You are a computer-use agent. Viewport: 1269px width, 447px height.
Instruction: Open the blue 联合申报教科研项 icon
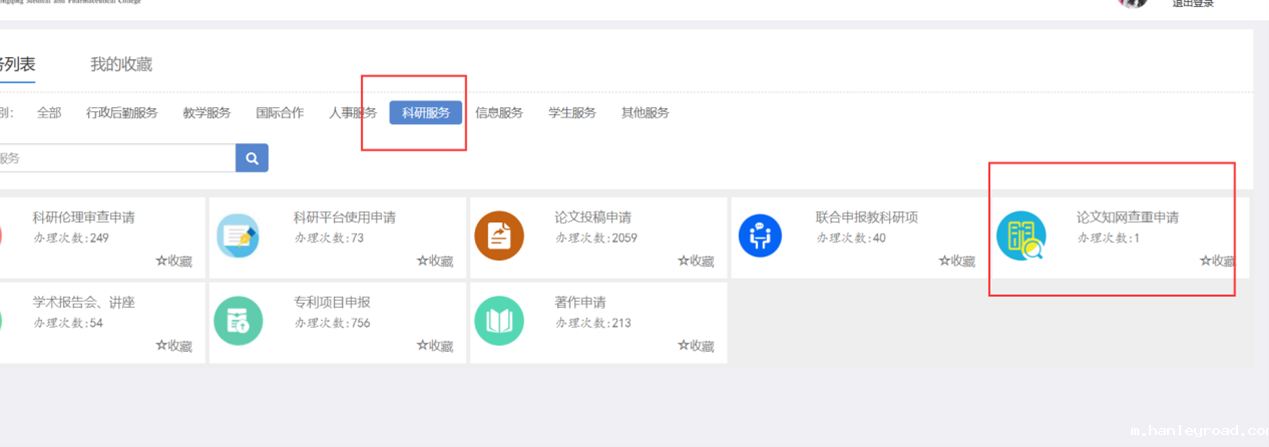click(x=760, y=237)
